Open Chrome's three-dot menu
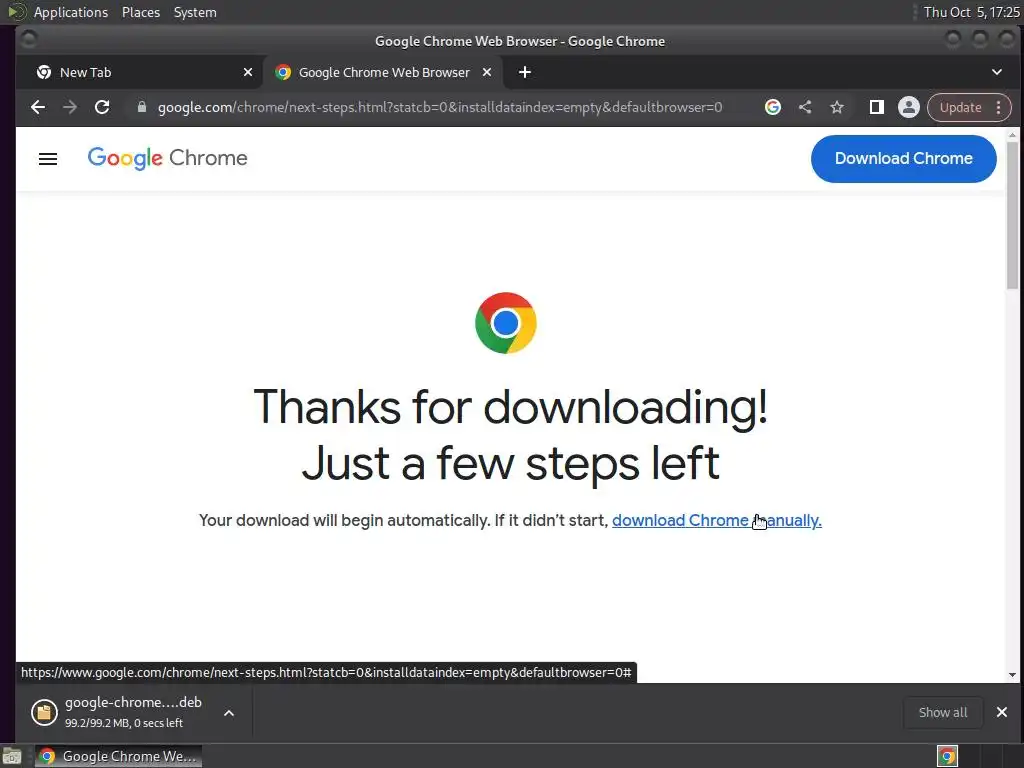The height and width of the screenshot is (768, 1024). tap(999, 107)
